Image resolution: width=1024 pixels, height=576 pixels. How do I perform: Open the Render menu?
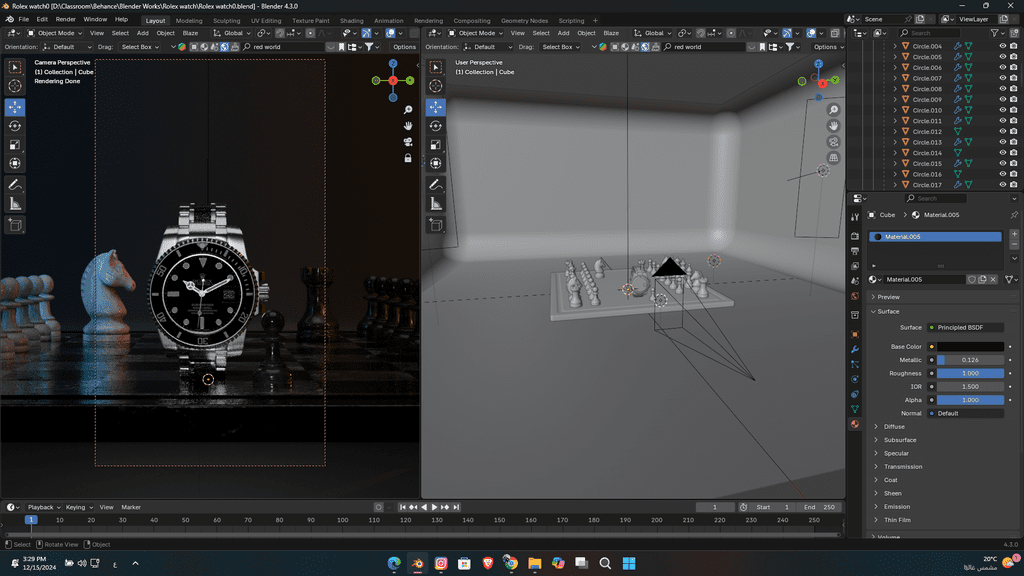coord(66,19)
